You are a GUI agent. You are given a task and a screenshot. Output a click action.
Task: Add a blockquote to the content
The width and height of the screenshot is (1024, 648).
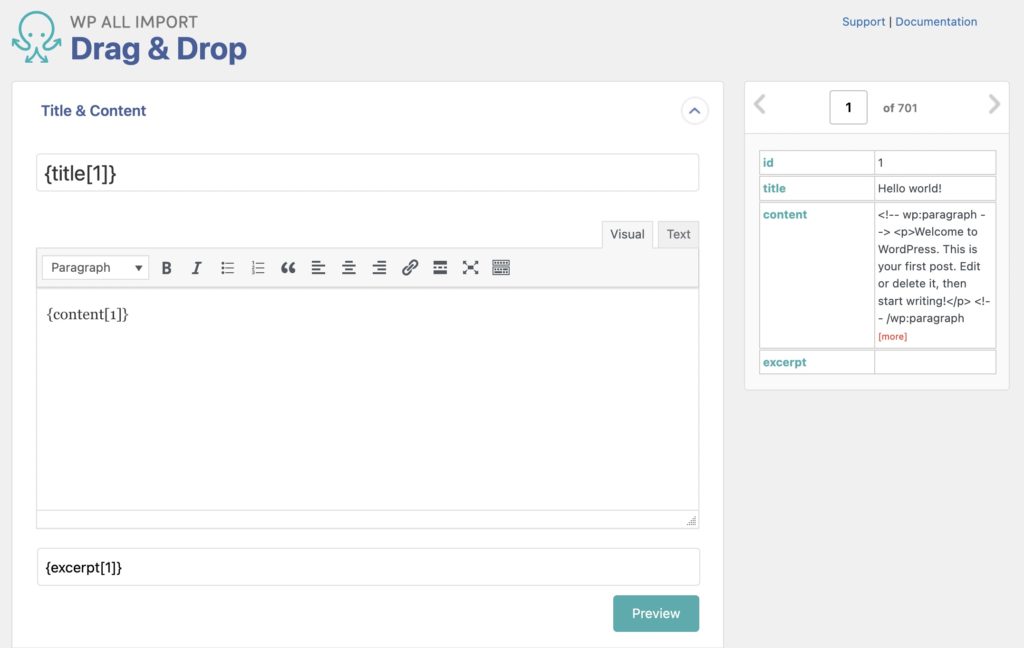(x=288, y=267)
